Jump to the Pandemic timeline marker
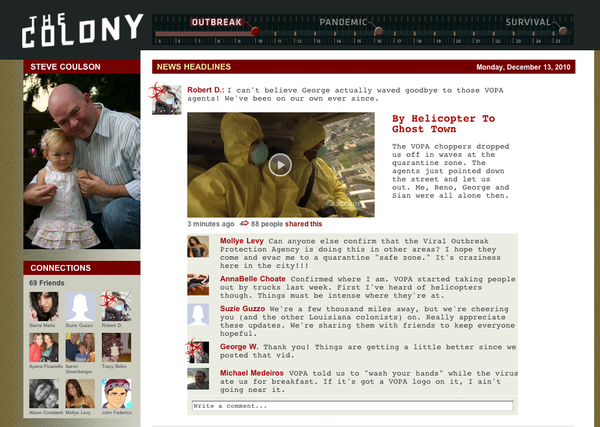 pyautogui.click(x=378, y=31)
